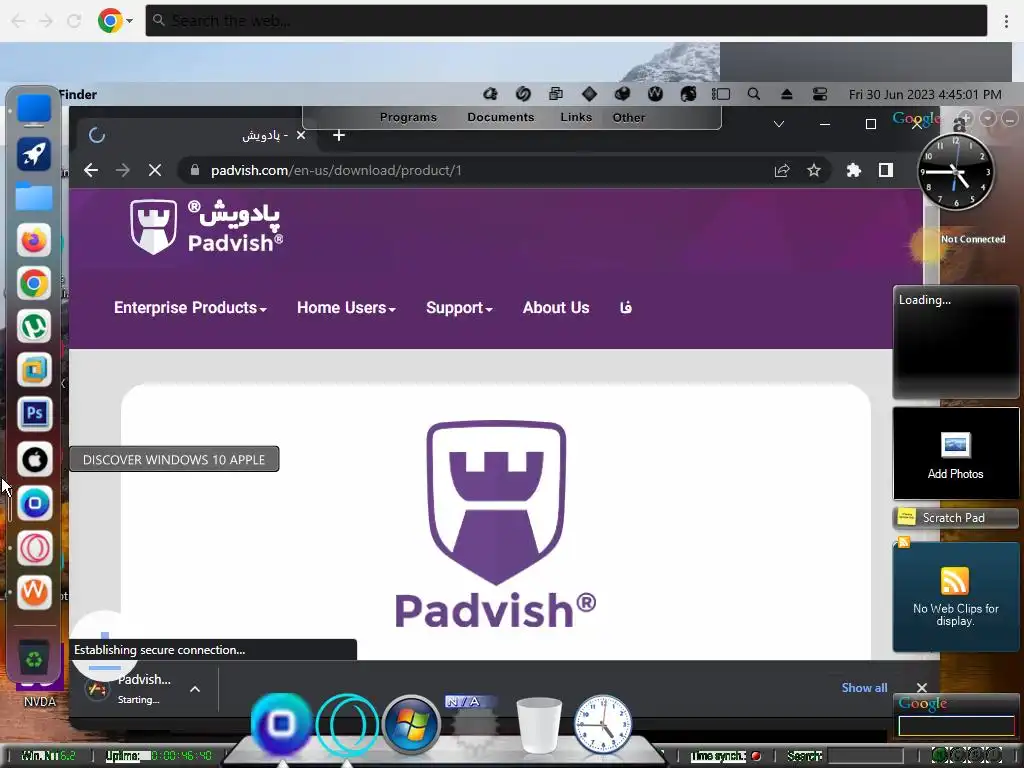Select the پادویش browser tab
1024x768 pixels.
click(196, 135)
